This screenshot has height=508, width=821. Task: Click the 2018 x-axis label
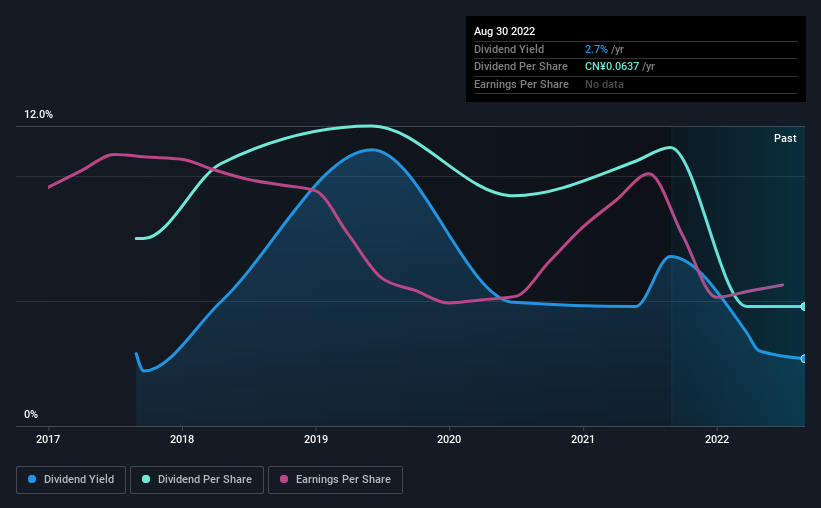point(182,439)
